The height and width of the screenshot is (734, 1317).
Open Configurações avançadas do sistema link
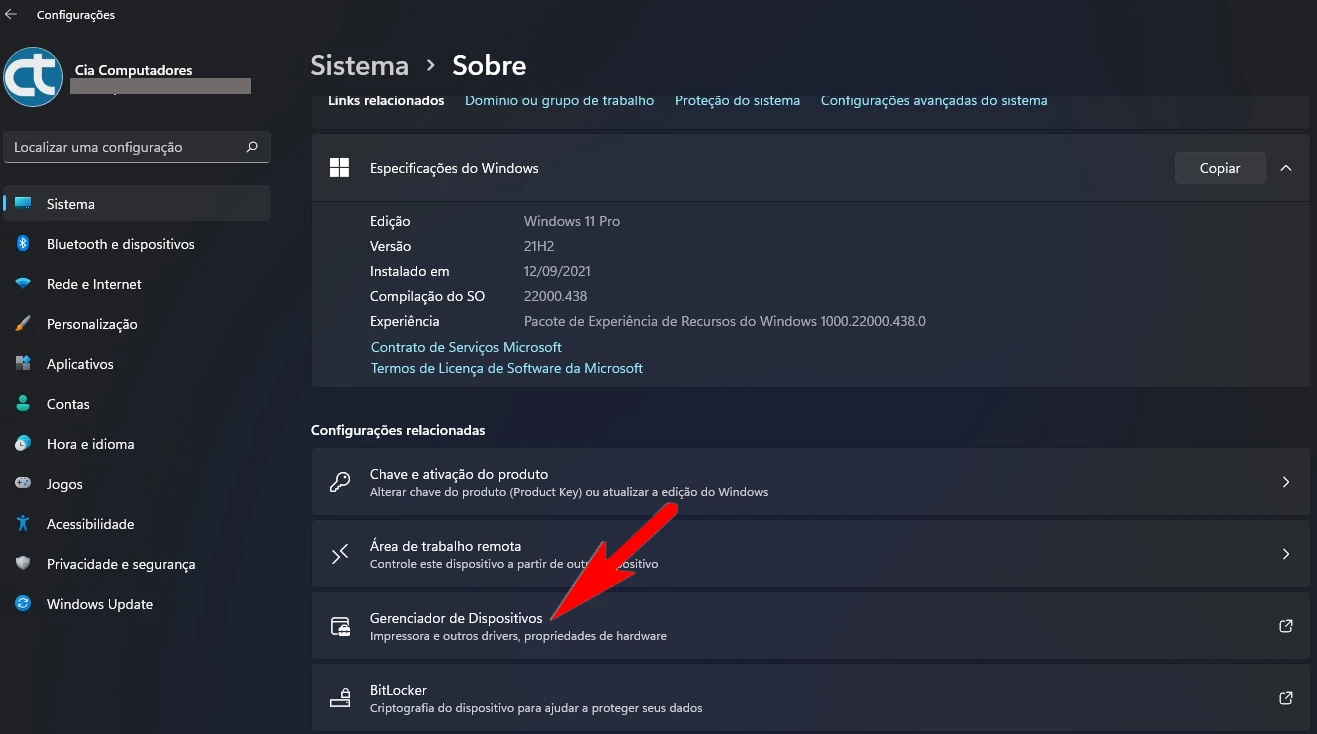pyautogui.click(x=934, y=100)
